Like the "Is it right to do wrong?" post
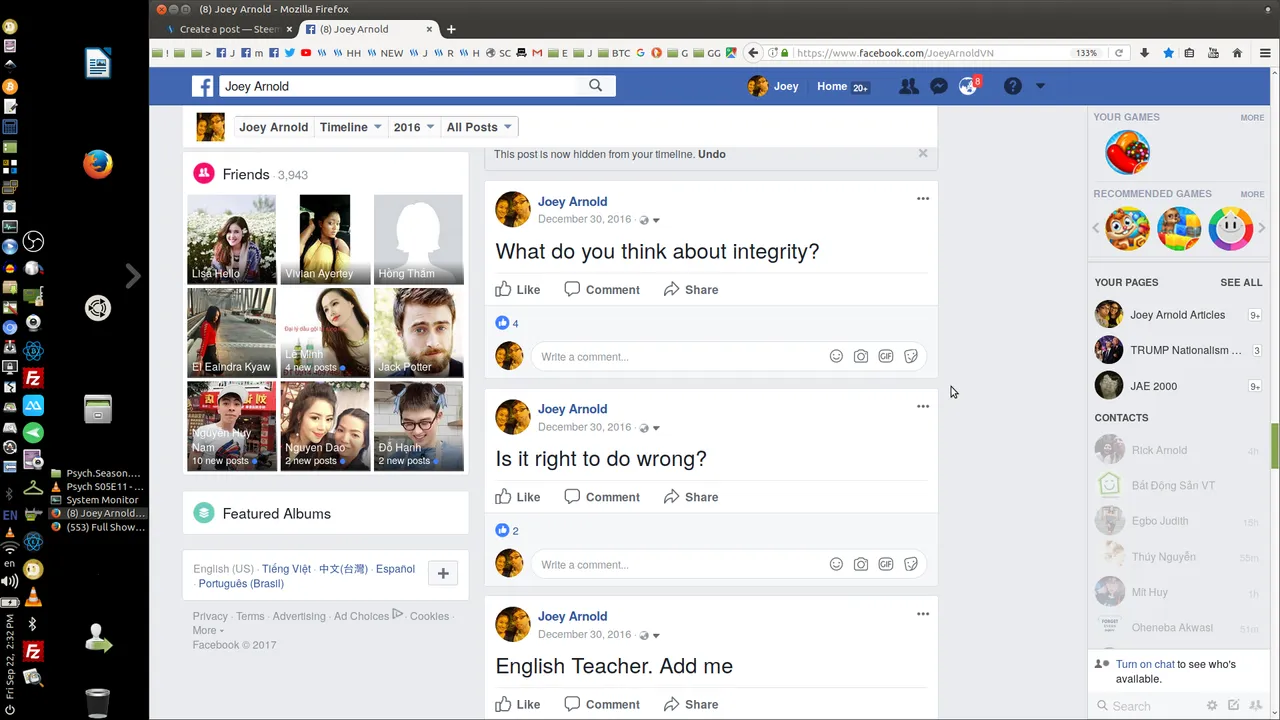The height and width of the screenshot is (720, 1280). (518, 497)
